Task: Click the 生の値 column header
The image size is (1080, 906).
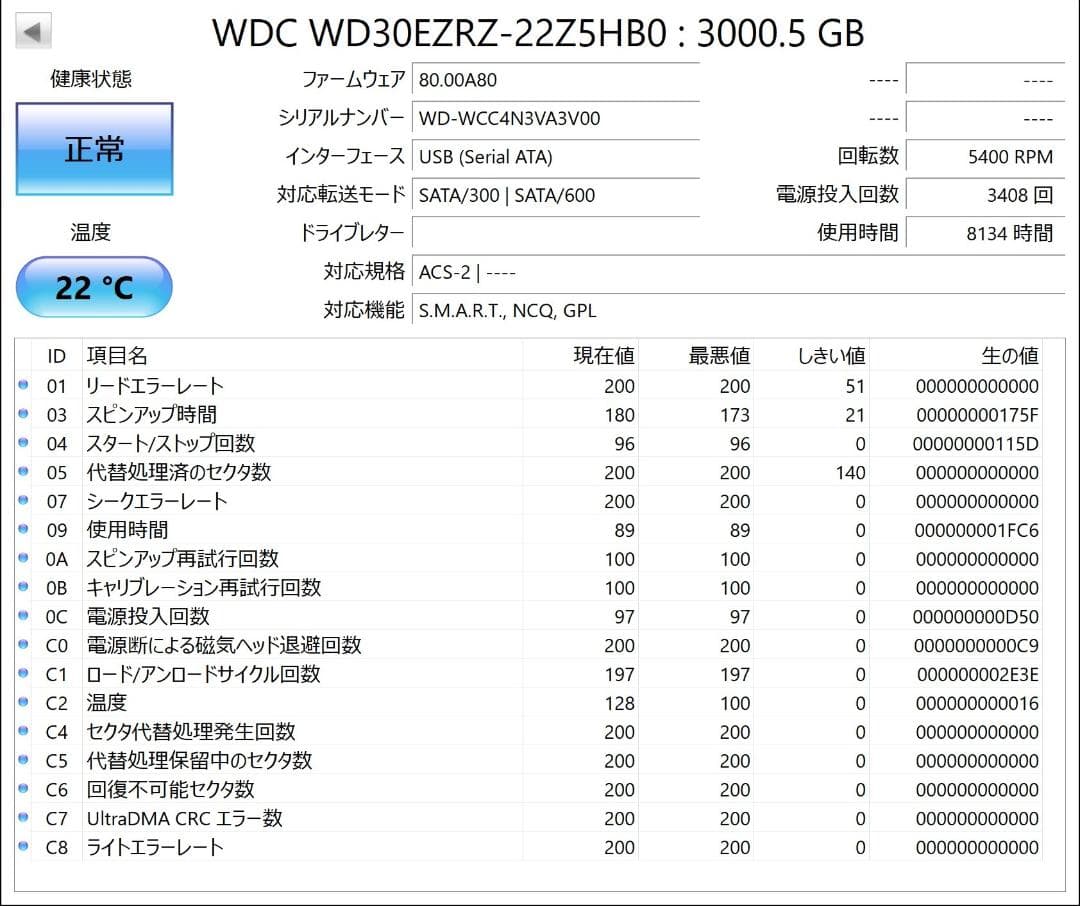Action: [1010, 356]
